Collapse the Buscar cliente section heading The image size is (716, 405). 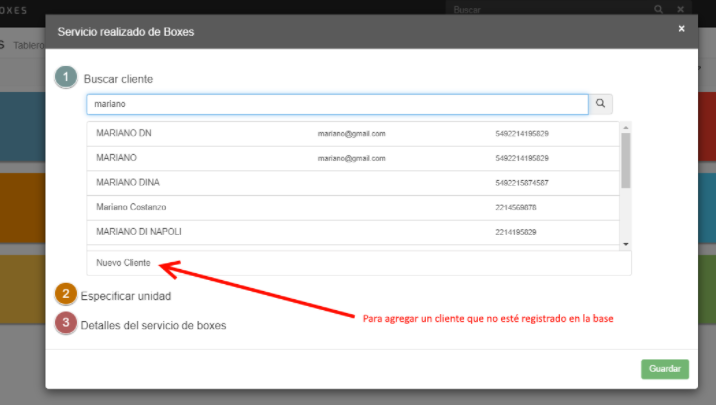tap(118, 79)
